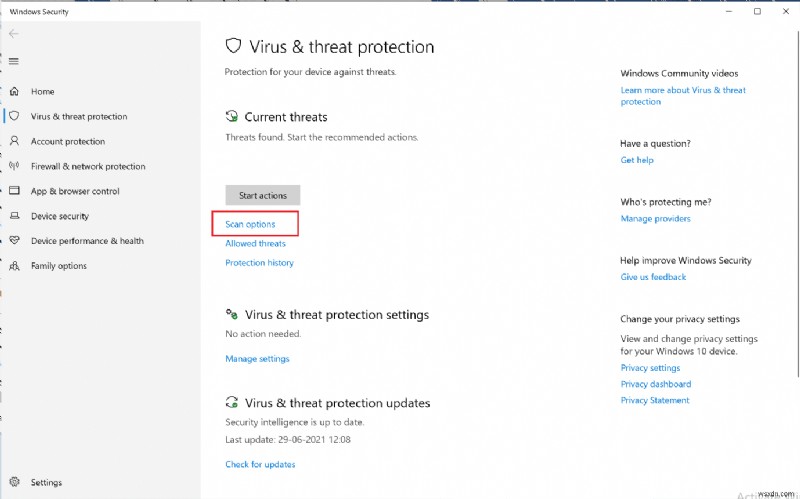Click the App & browser control icon
The height and width of the screenshot is (499, 800).
tap(14, 191)
